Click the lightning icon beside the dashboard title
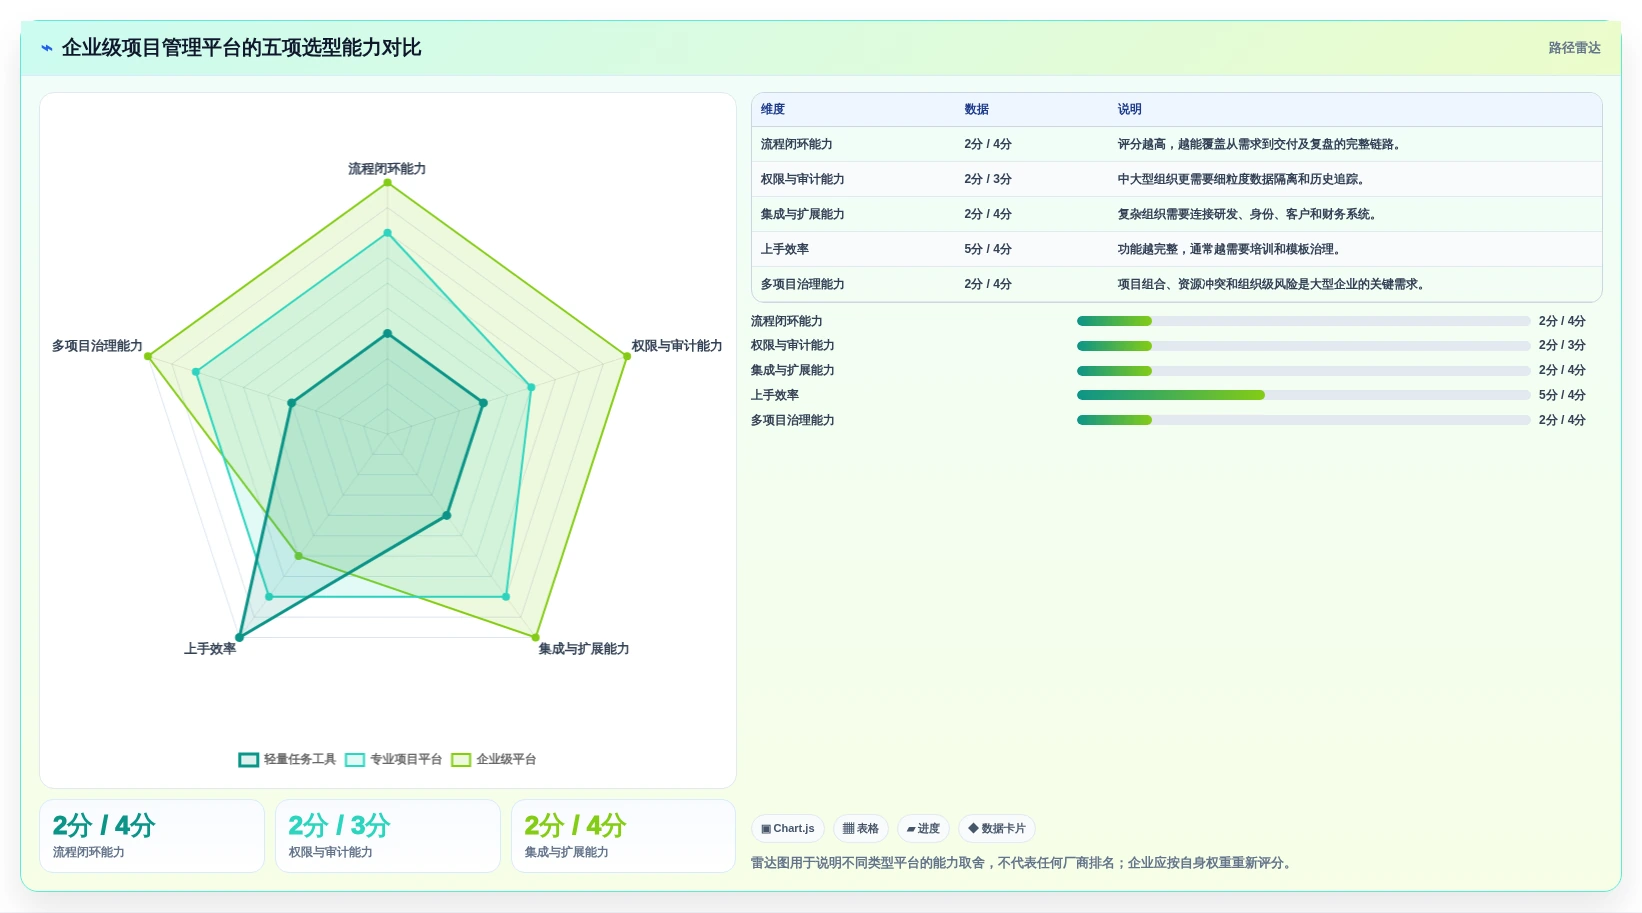Viewport: 1642px width, 913px height. [x=46, y=48]
